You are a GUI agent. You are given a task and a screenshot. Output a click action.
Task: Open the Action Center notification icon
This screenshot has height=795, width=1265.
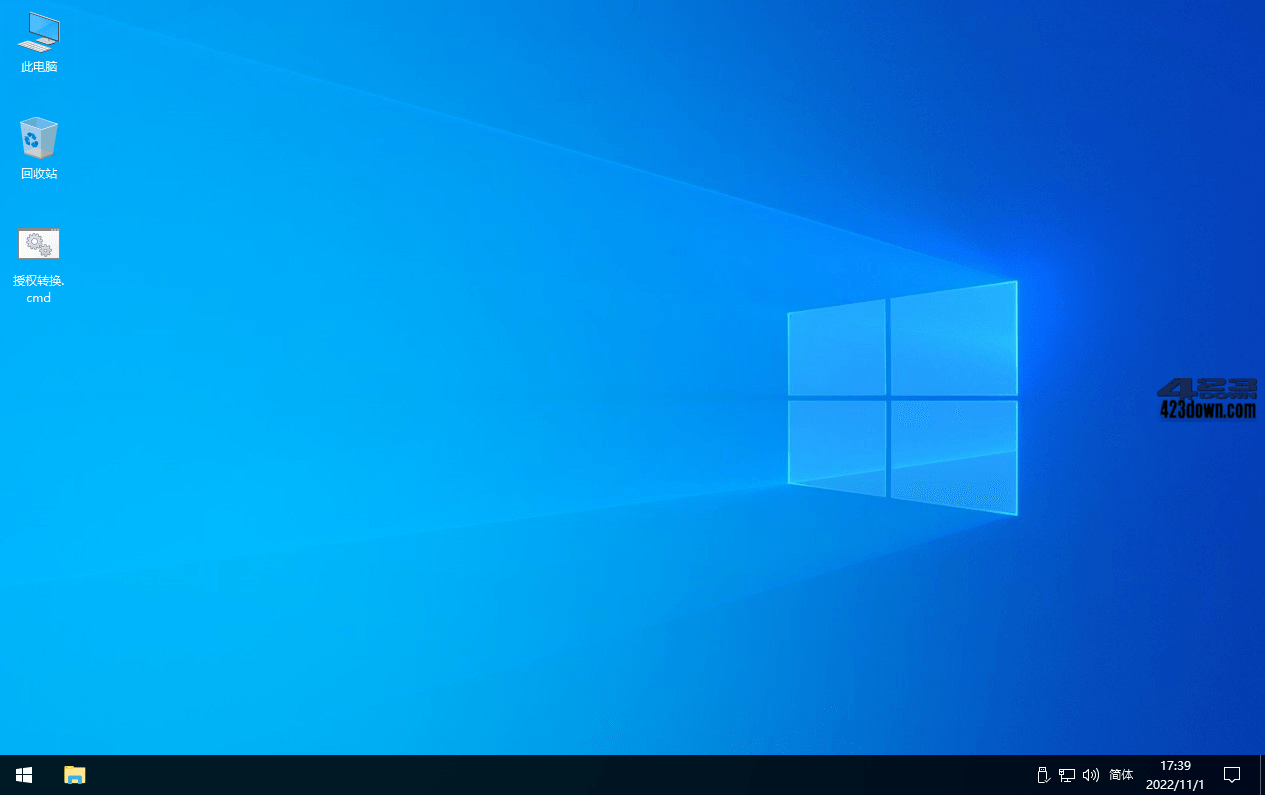click(x=1231, y=775)
